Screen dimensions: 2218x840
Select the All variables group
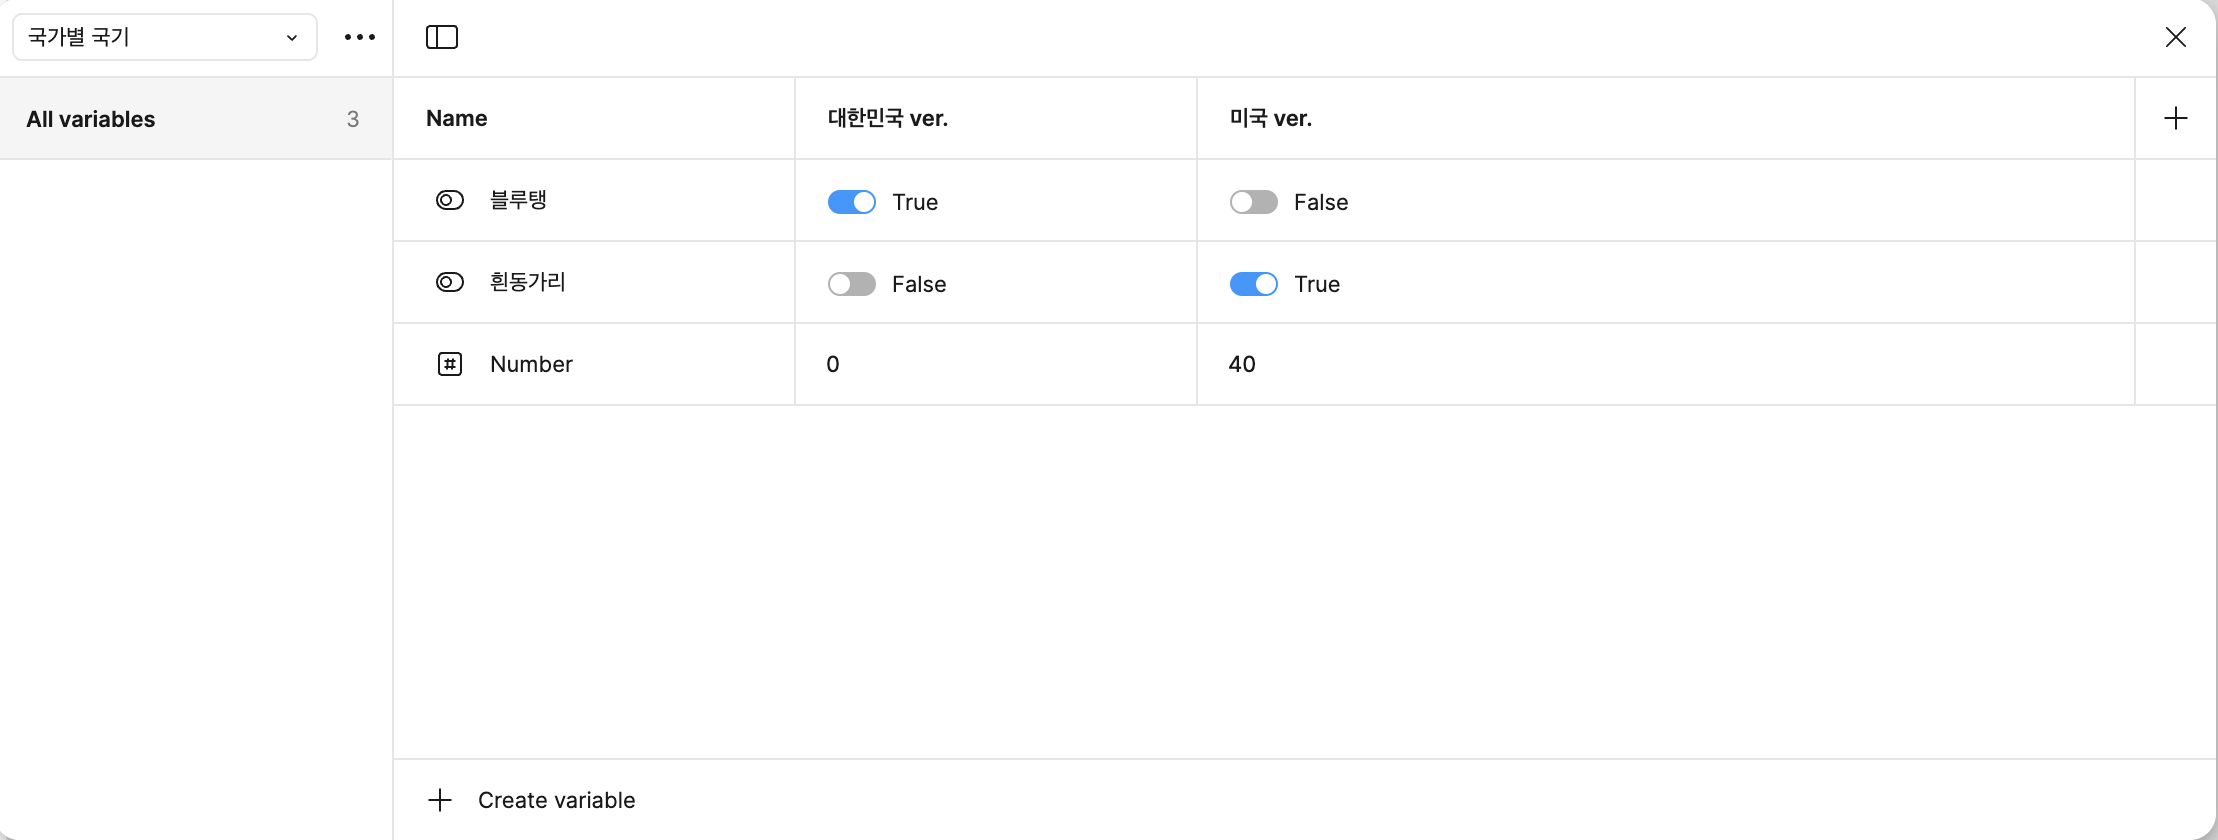195,119
